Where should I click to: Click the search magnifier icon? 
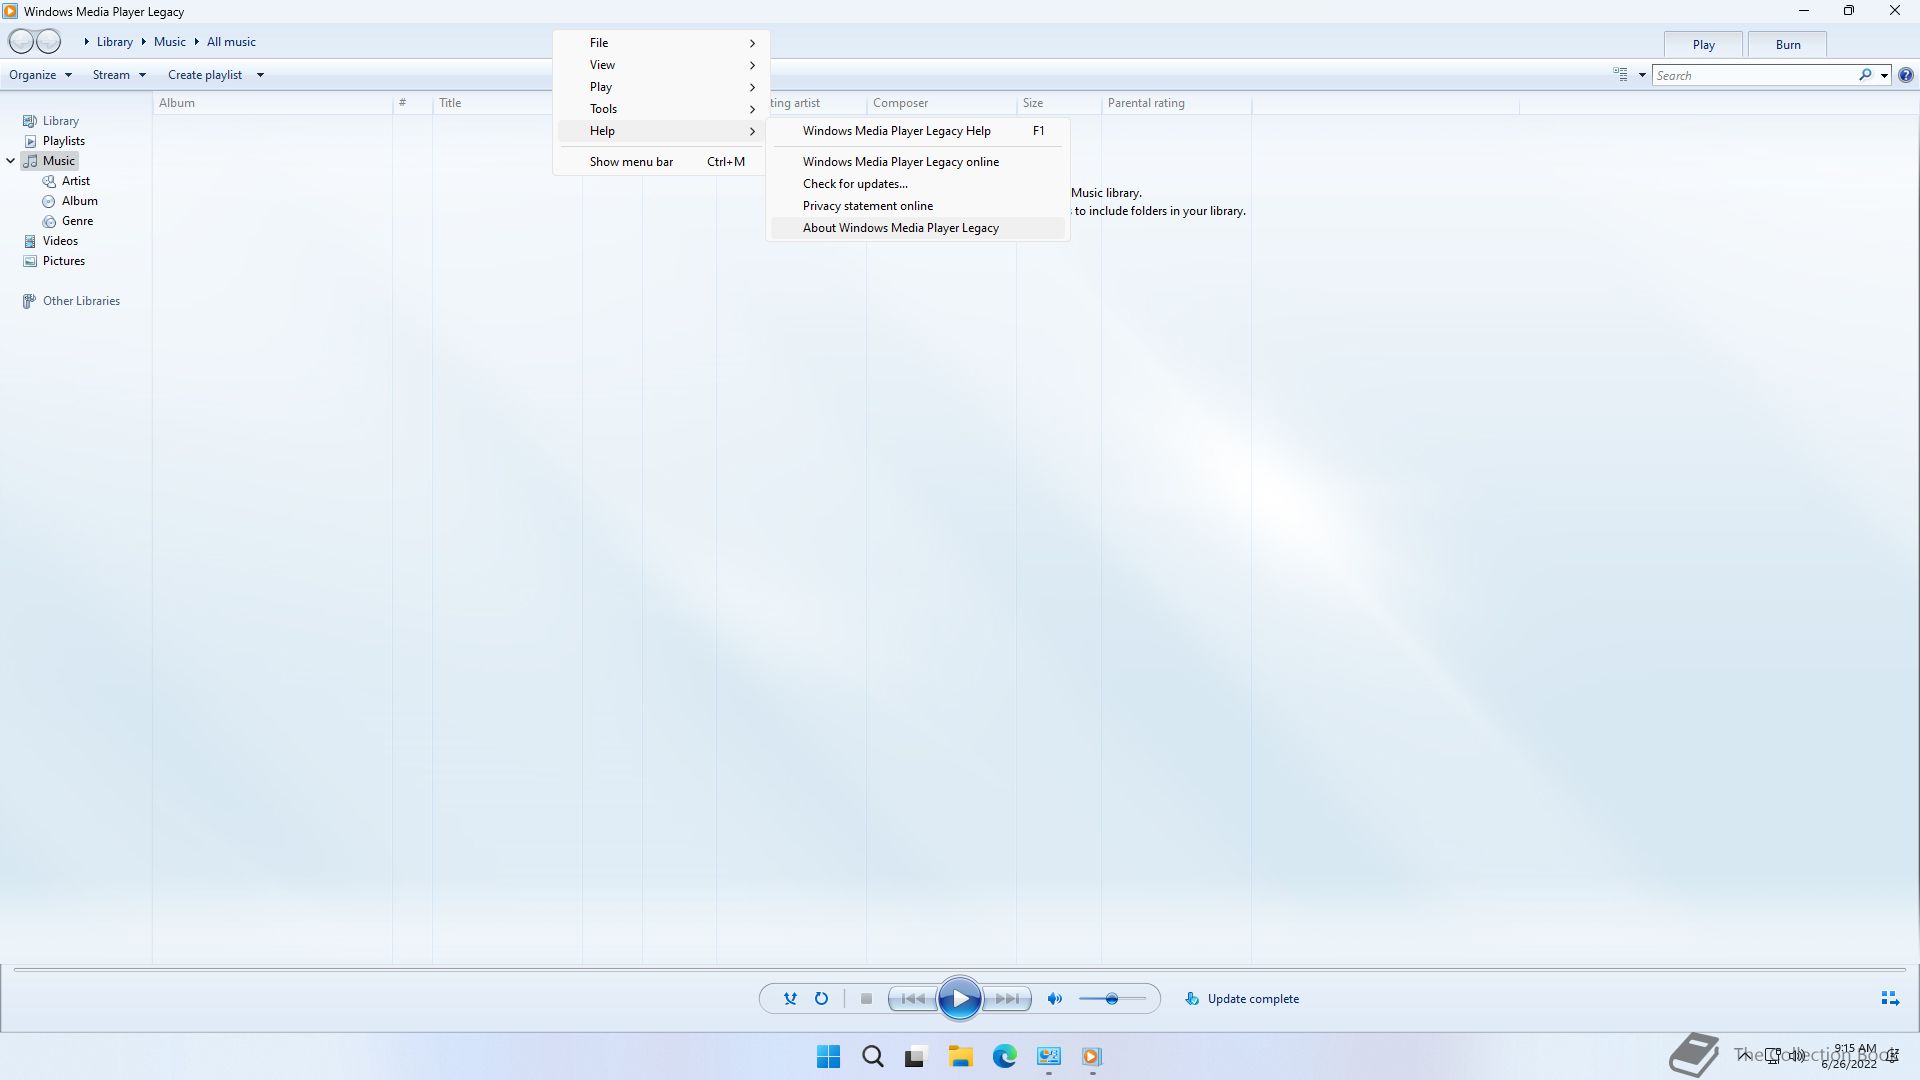[x=1865, y=75]
